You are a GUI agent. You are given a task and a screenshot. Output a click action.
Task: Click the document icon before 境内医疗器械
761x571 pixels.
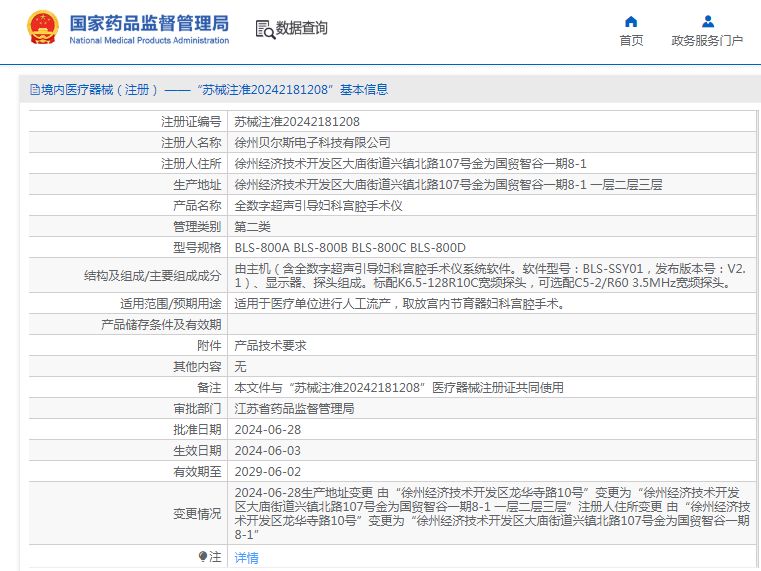coord(34,90)
